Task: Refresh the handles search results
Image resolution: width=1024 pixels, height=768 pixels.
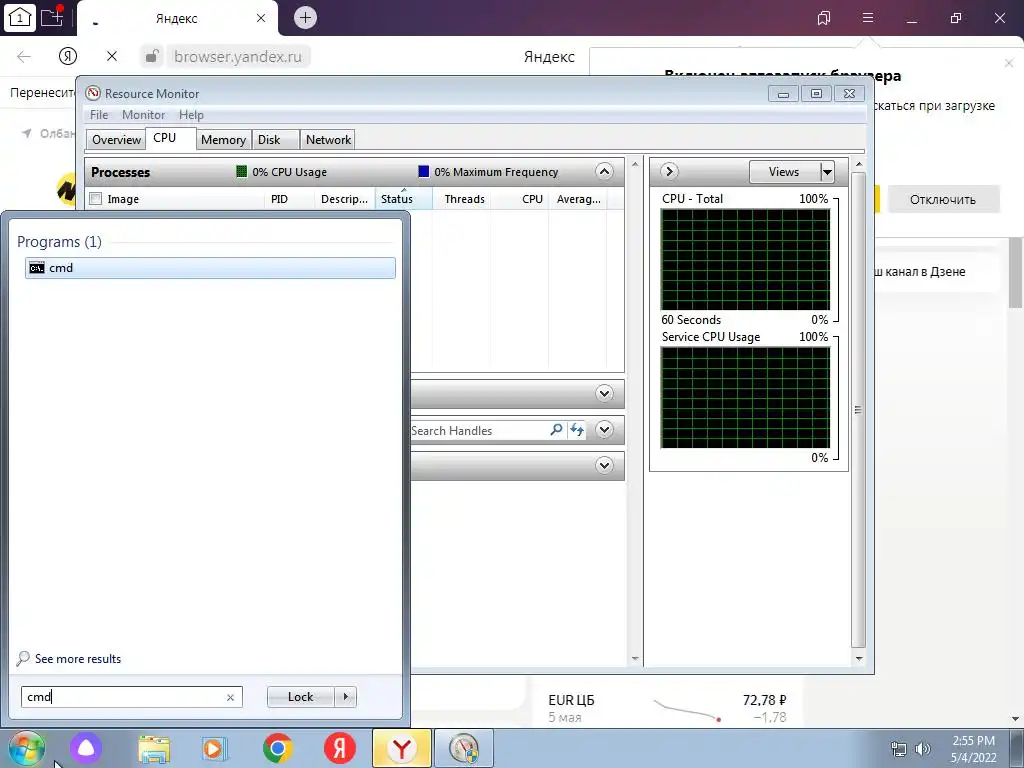Action: pos(577,430)
